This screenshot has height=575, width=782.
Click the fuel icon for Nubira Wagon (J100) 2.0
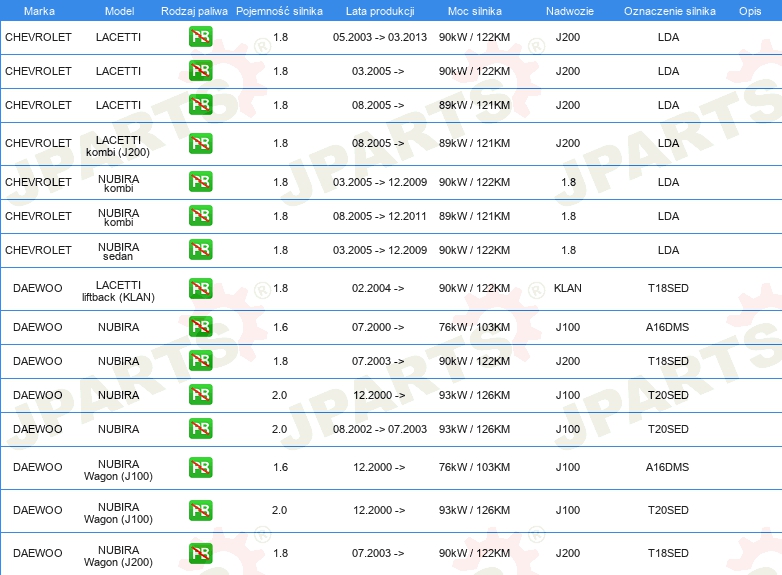point(200,511)
